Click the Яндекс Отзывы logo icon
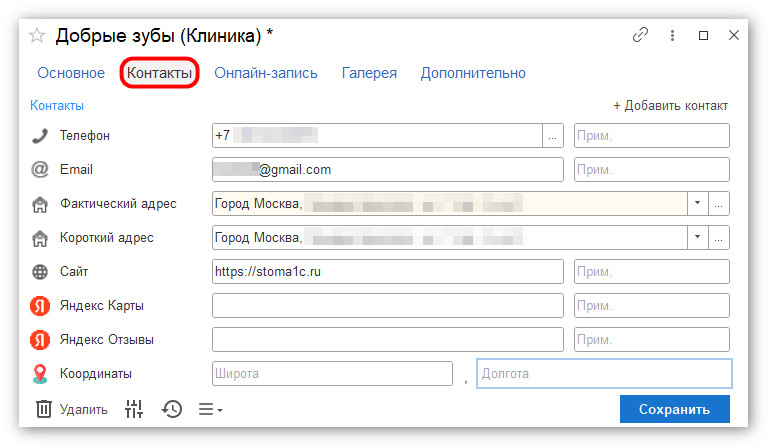 pos(40,340)
